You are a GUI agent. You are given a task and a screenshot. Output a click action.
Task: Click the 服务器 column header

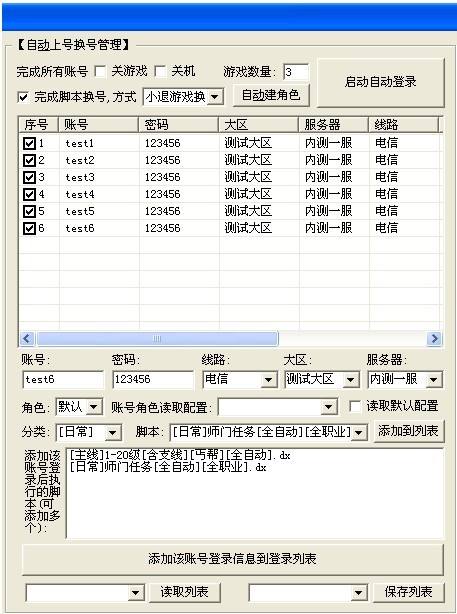(x=334, y=125)
